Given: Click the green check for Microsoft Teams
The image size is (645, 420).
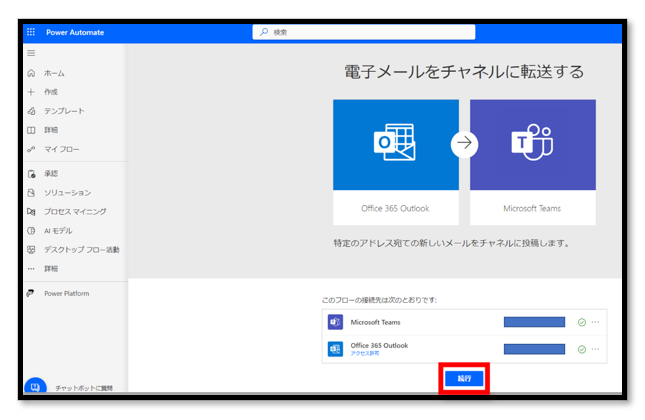Looking at the screenshot, I should coord(582,322).
